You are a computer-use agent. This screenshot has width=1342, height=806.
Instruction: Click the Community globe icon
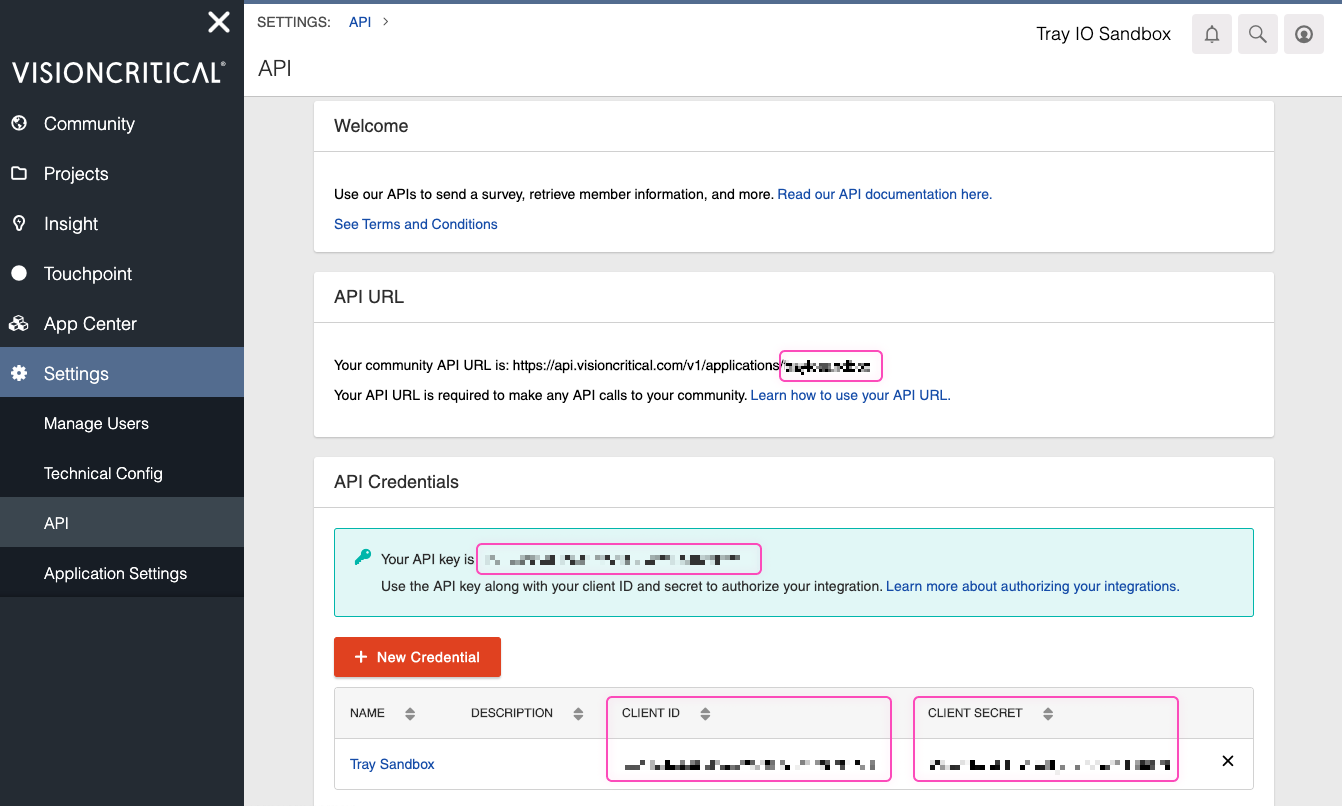tap(19, 124)
